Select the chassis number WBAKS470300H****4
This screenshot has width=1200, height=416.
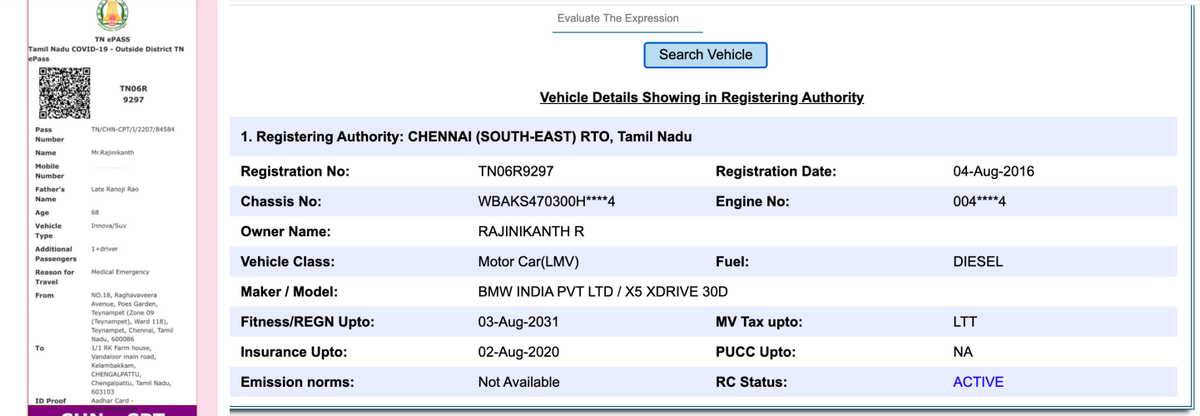tap(546, 202)
